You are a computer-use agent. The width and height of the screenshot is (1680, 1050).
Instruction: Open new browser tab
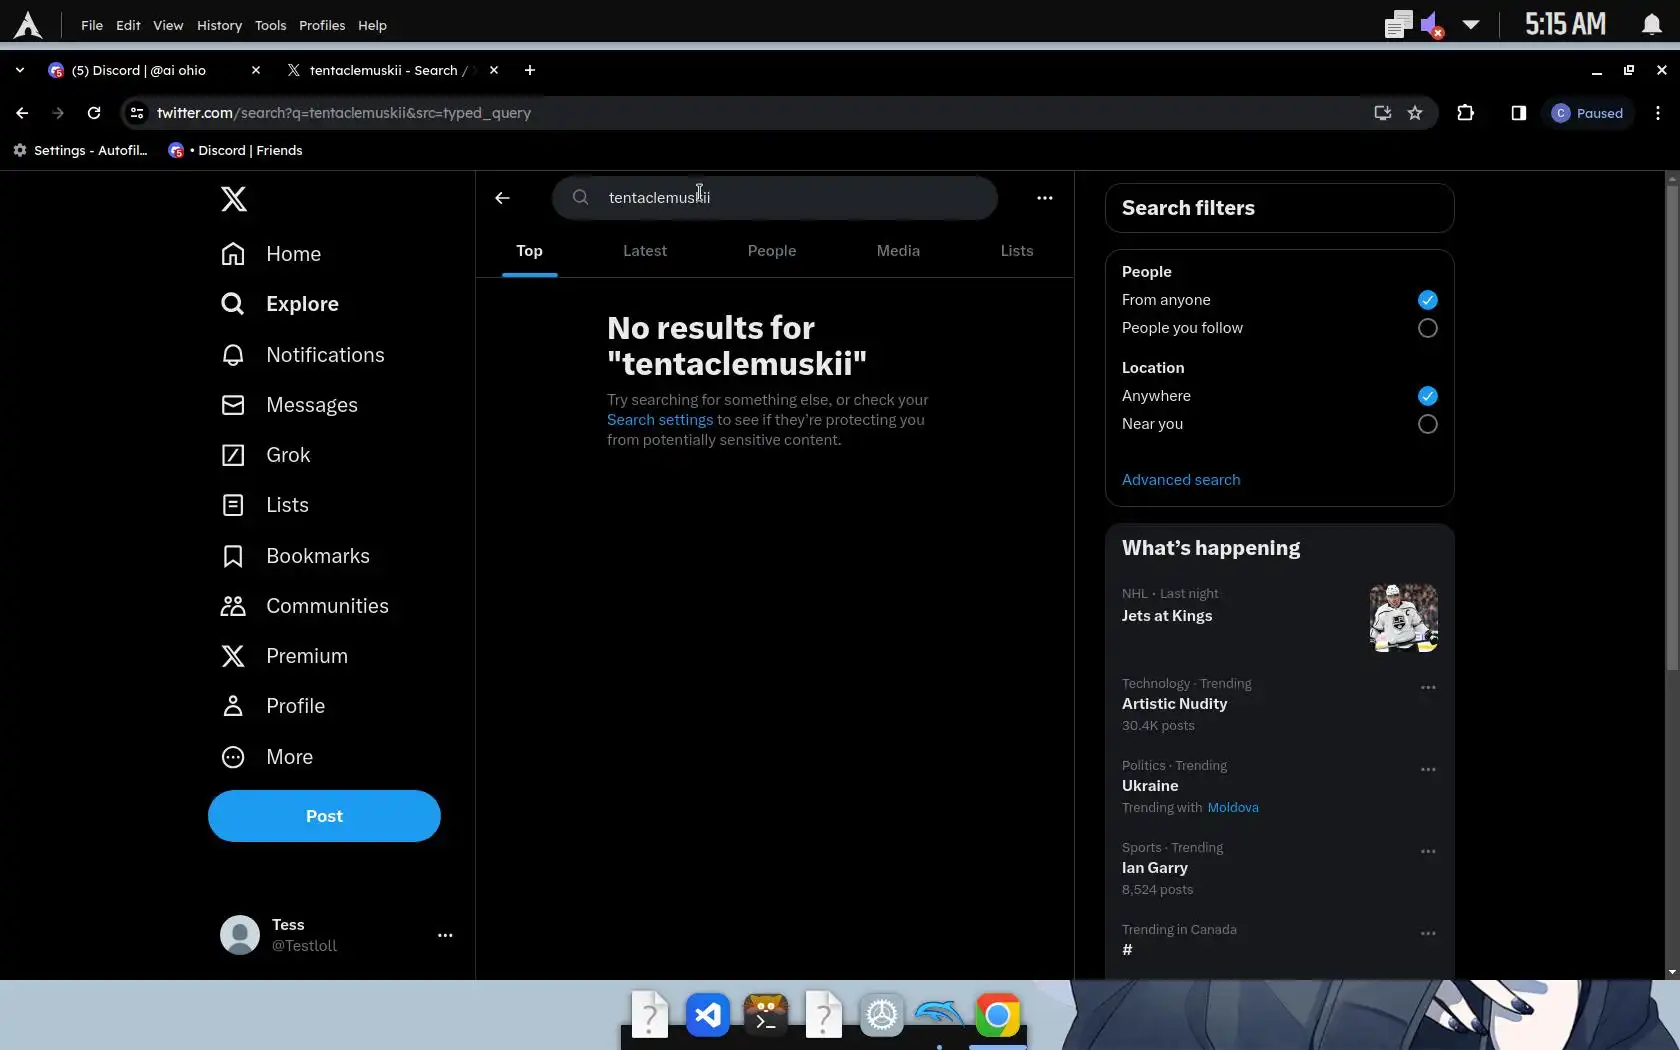(x=530, y=70)
